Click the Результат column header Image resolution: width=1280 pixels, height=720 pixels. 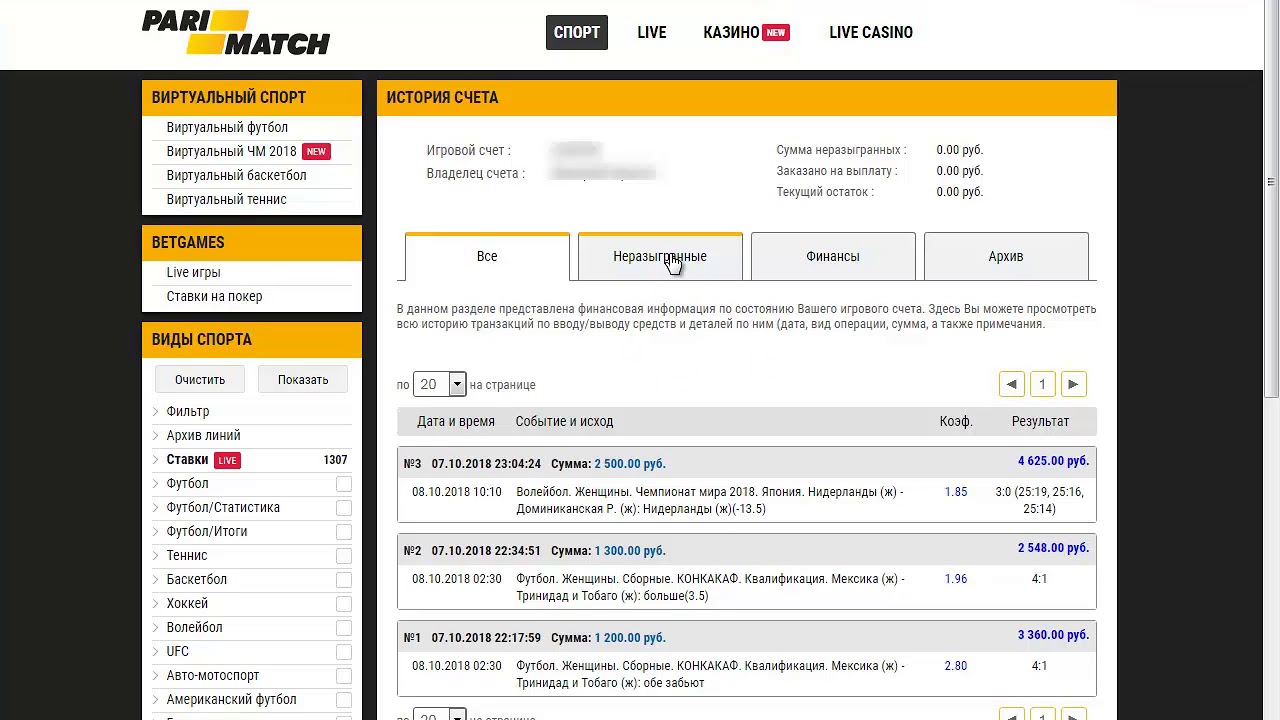[x=1040, y=421]
